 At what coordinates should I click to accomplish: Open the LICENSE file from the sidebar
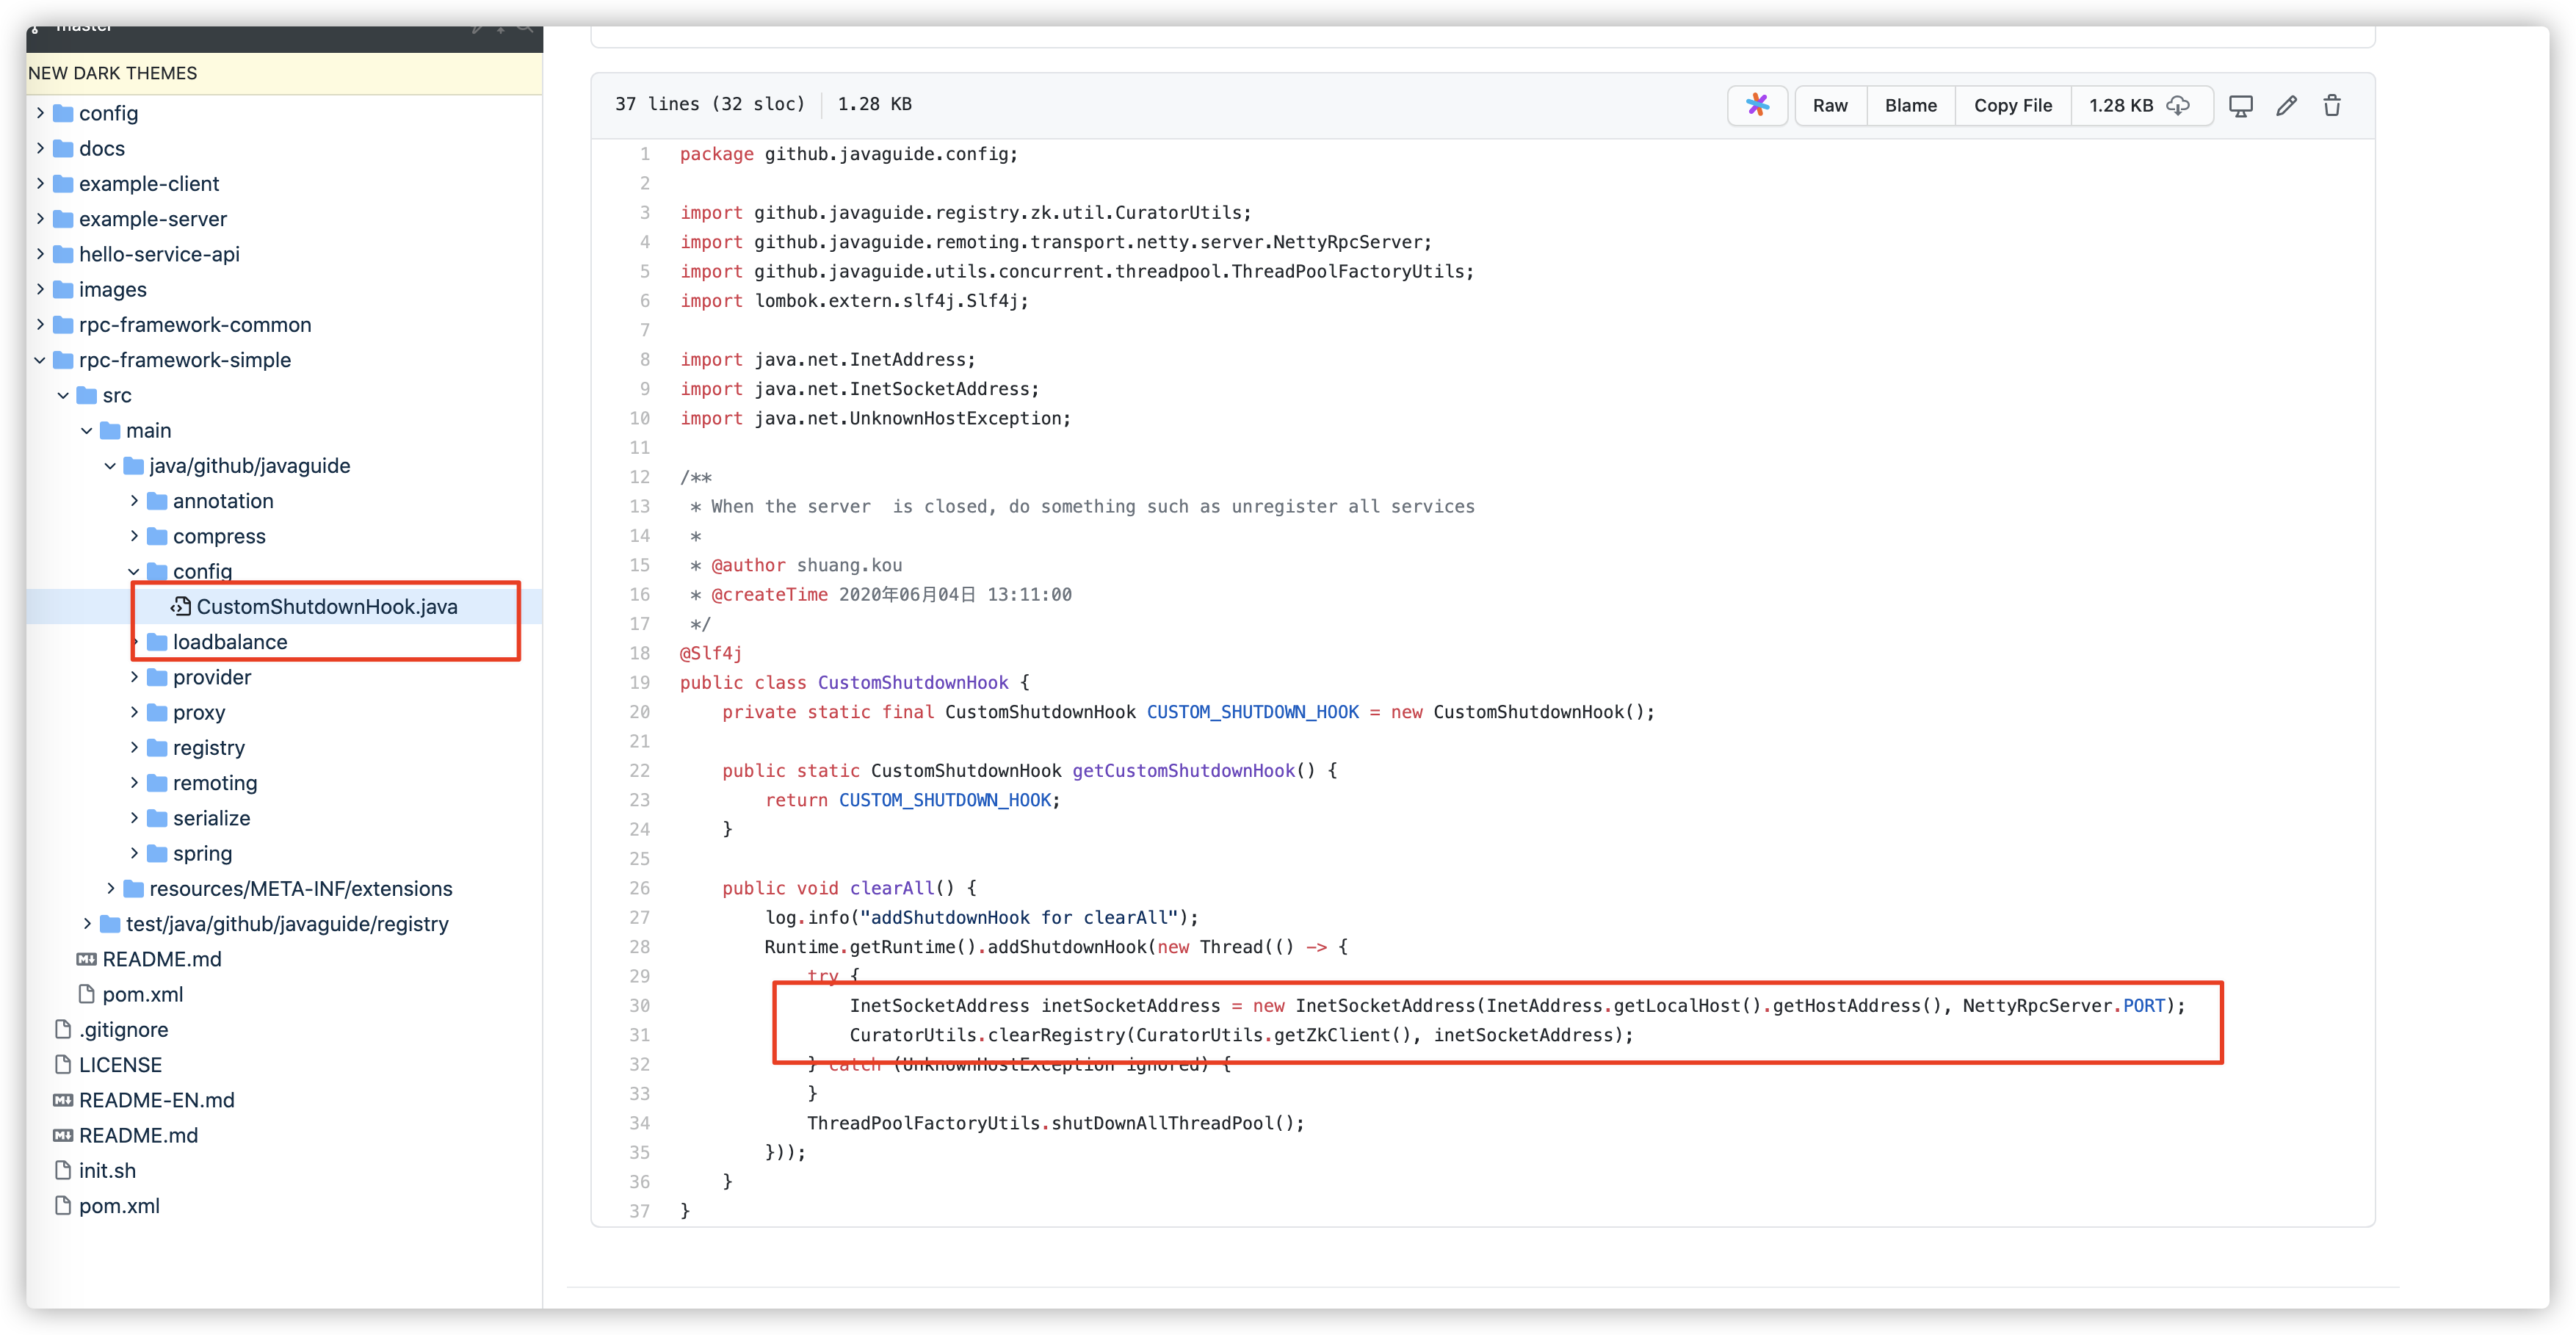tap(121, 1064)
